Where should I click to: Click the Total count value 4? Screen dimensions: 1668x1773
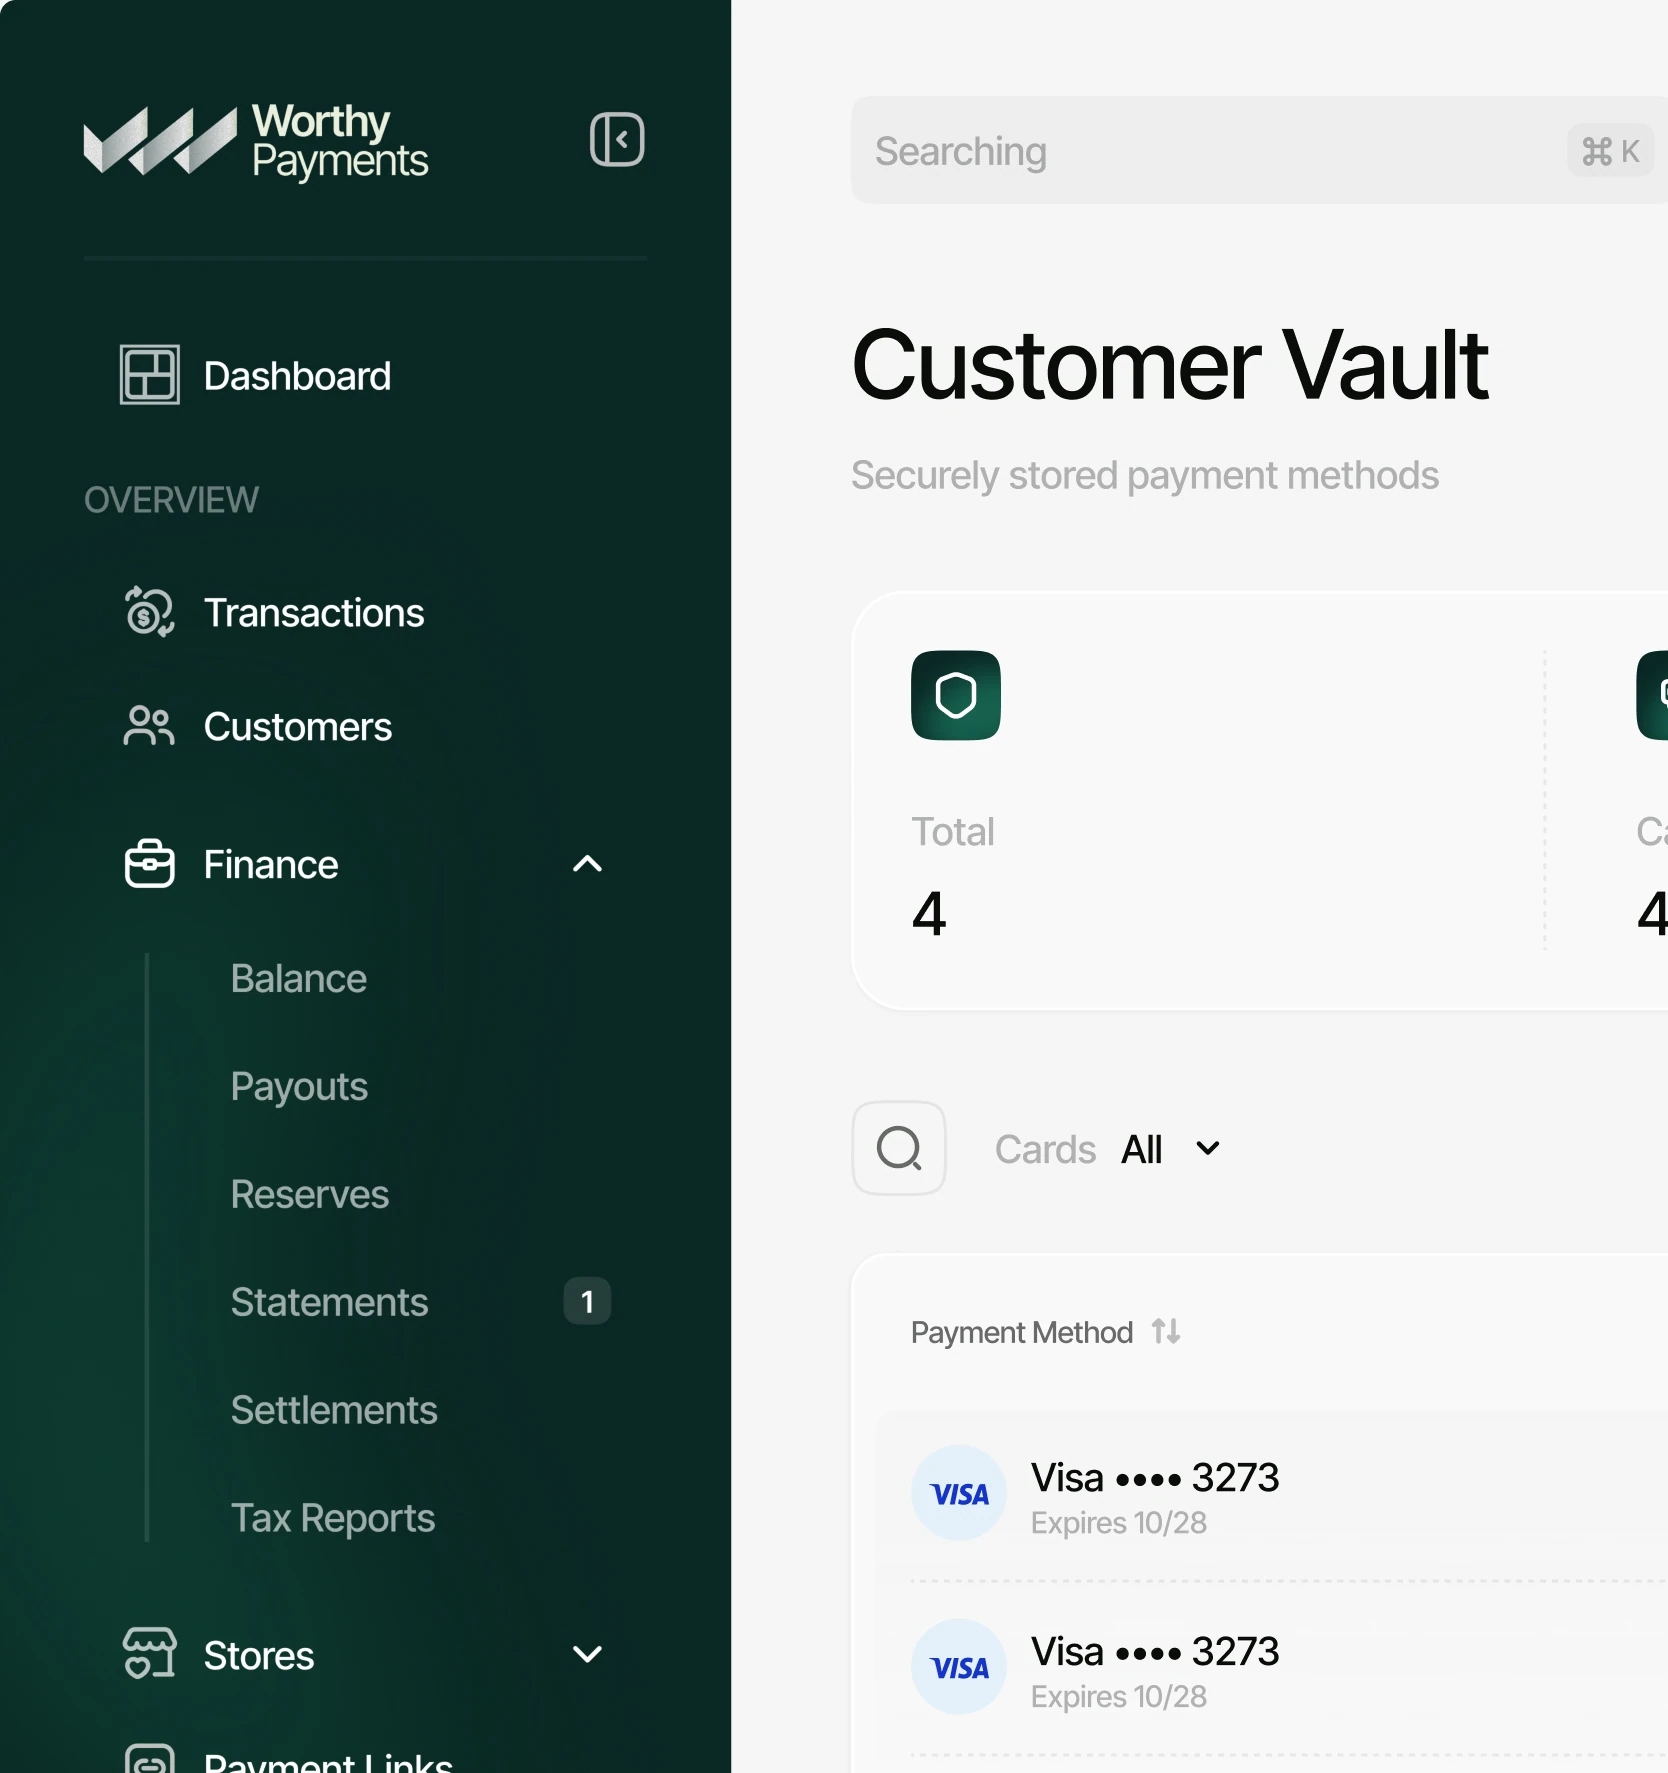[929, 913]
